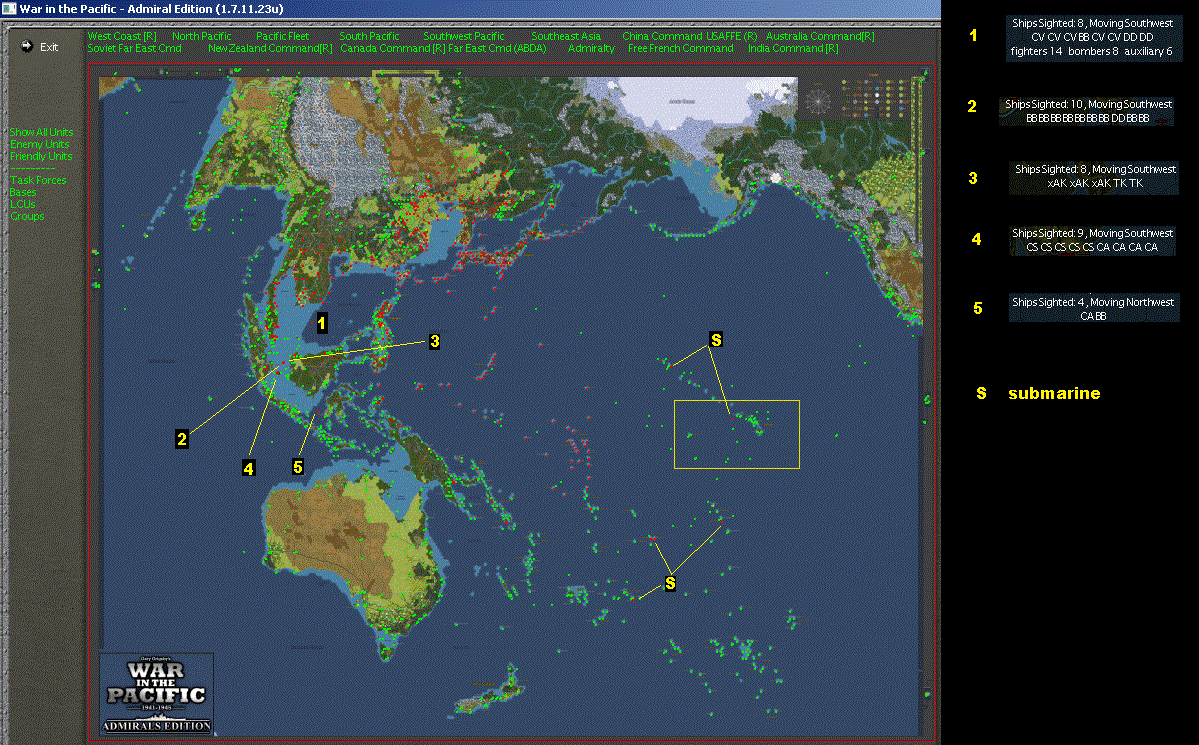
Task: Open Free French Command
Action: point(681,48)
